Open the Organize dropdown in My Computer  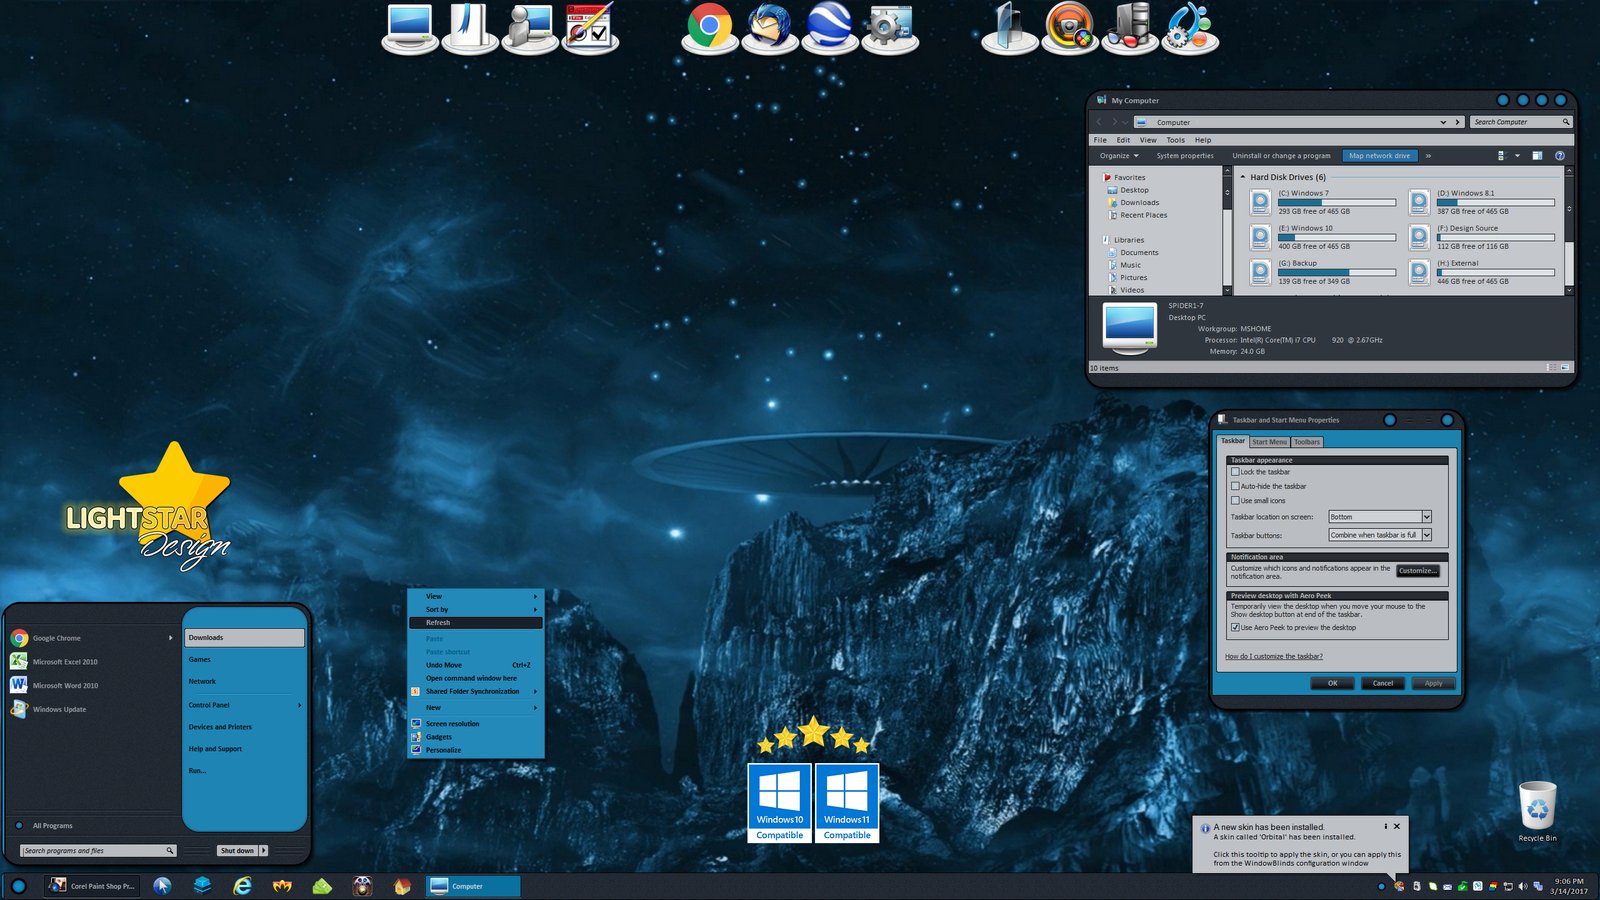tap(1119, 156)
